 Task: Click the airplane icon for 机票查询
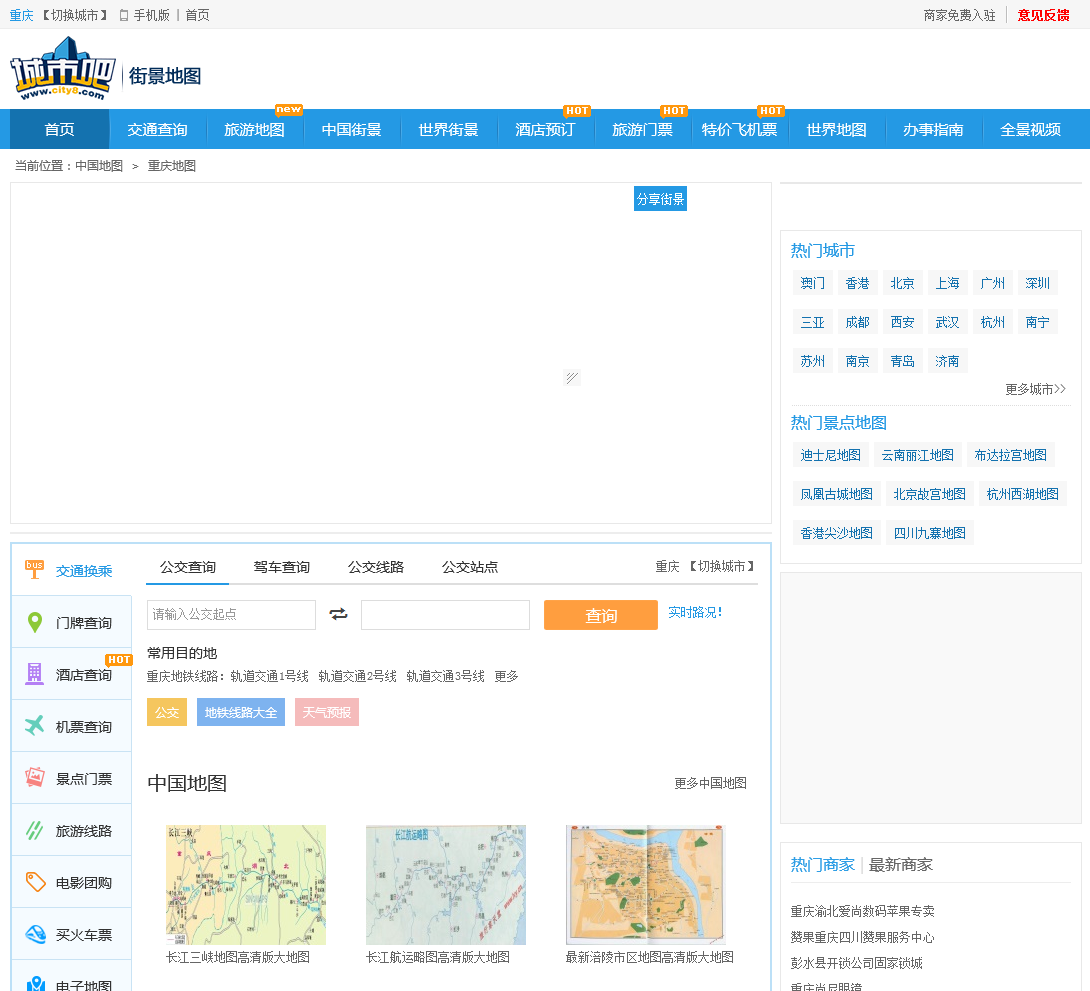pos(35,726)
